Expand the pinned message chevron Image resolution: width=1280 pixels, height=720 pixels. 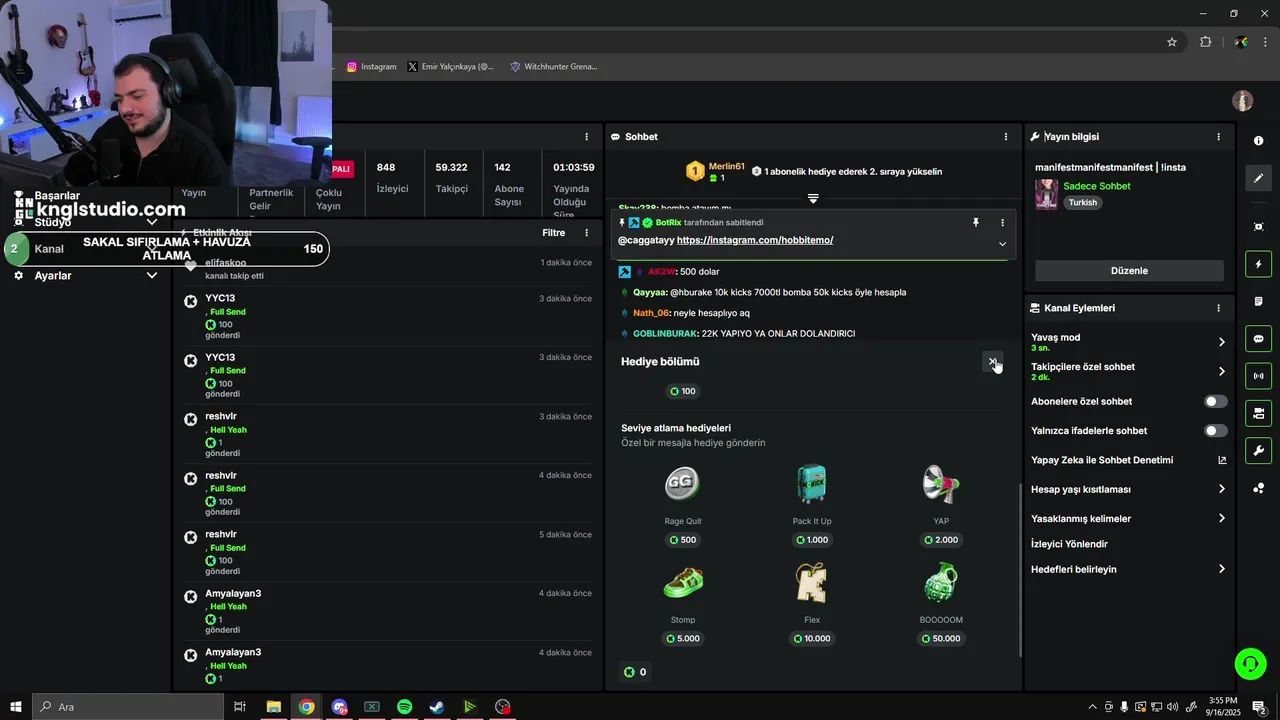1002,244
